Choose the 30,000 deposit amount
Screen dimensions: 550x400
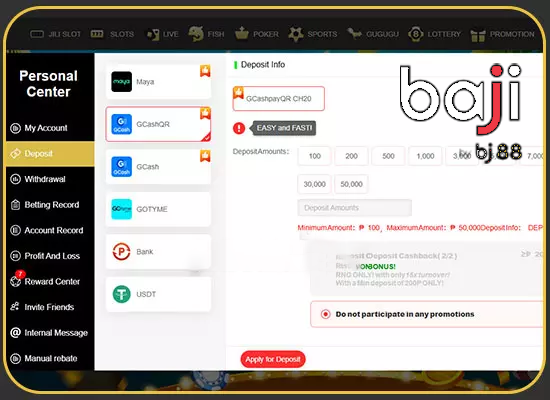click(x=315, y=184)
